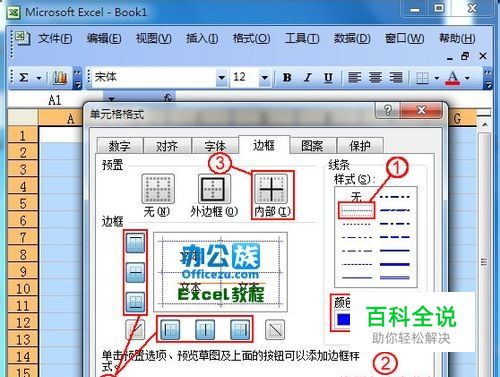Select the medium dashed line style
The image size is (500, 377).
pyautogui.click(x=395, y=237)
